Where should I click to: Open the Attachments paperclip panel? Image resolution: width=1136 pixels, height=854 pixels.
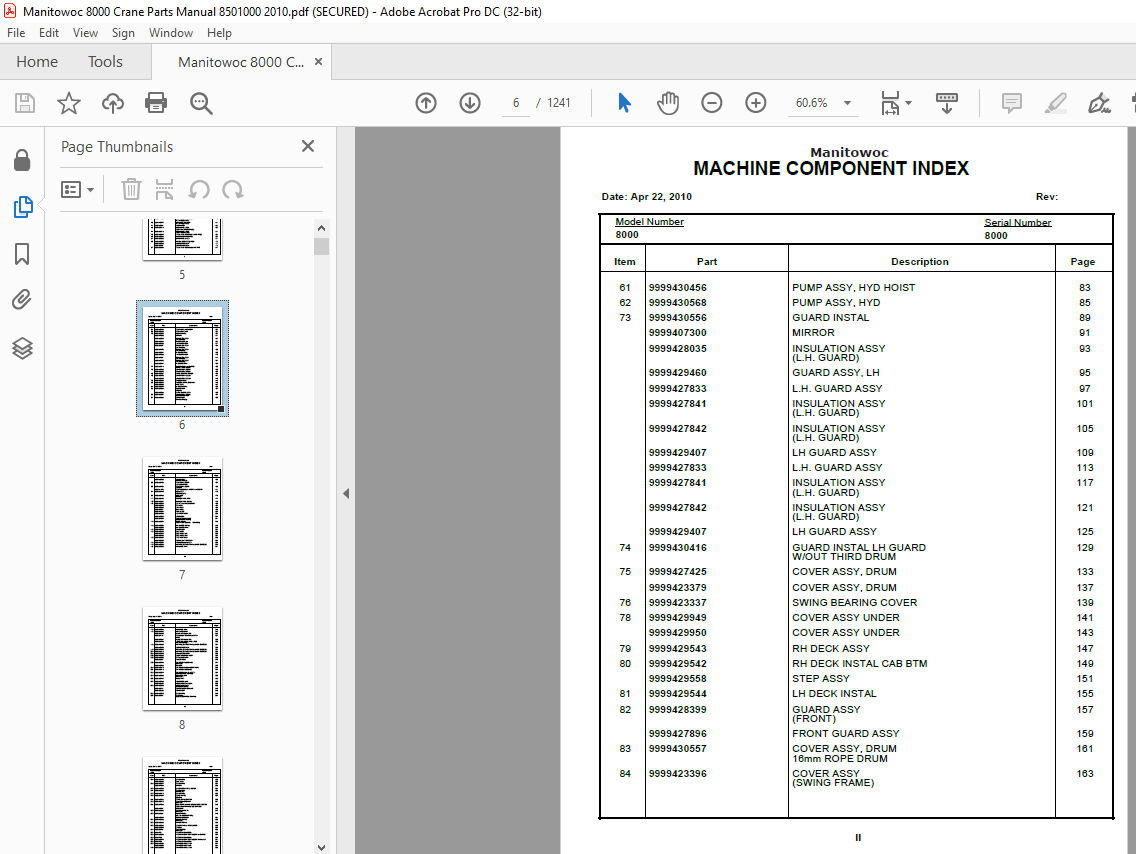pyautogui.click(x=22, y=300)
